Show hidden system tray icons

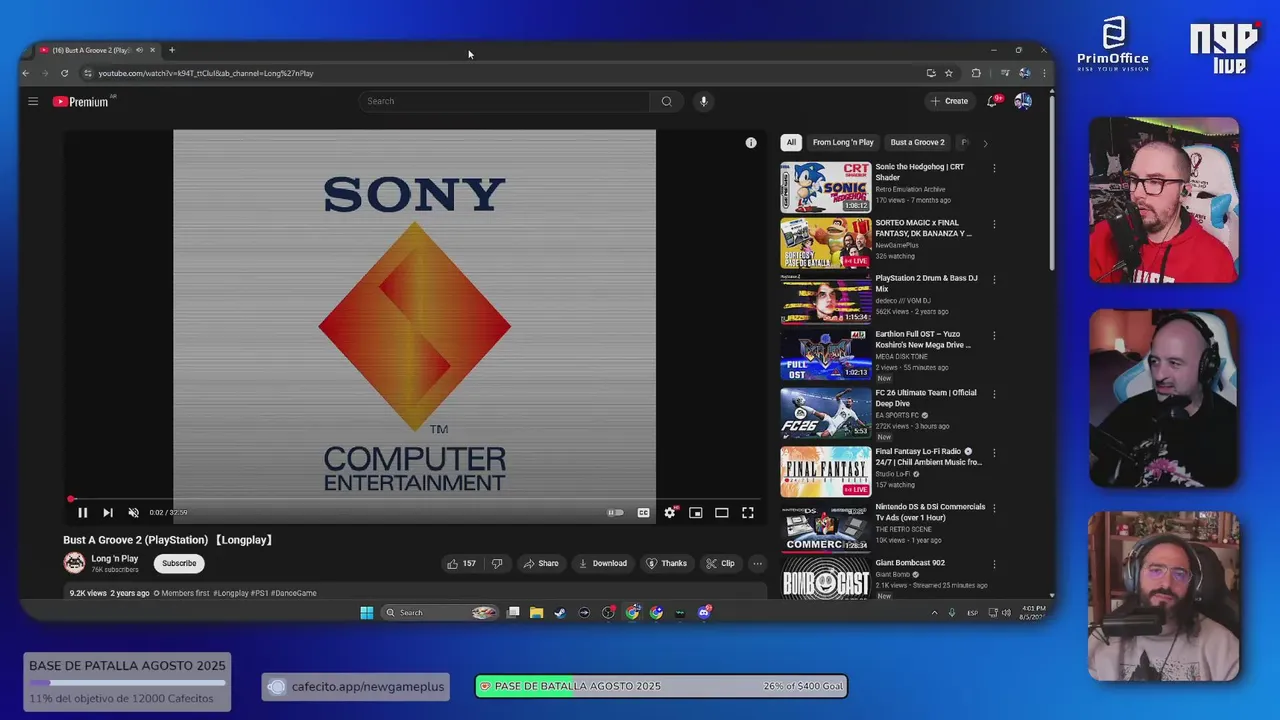935,613
